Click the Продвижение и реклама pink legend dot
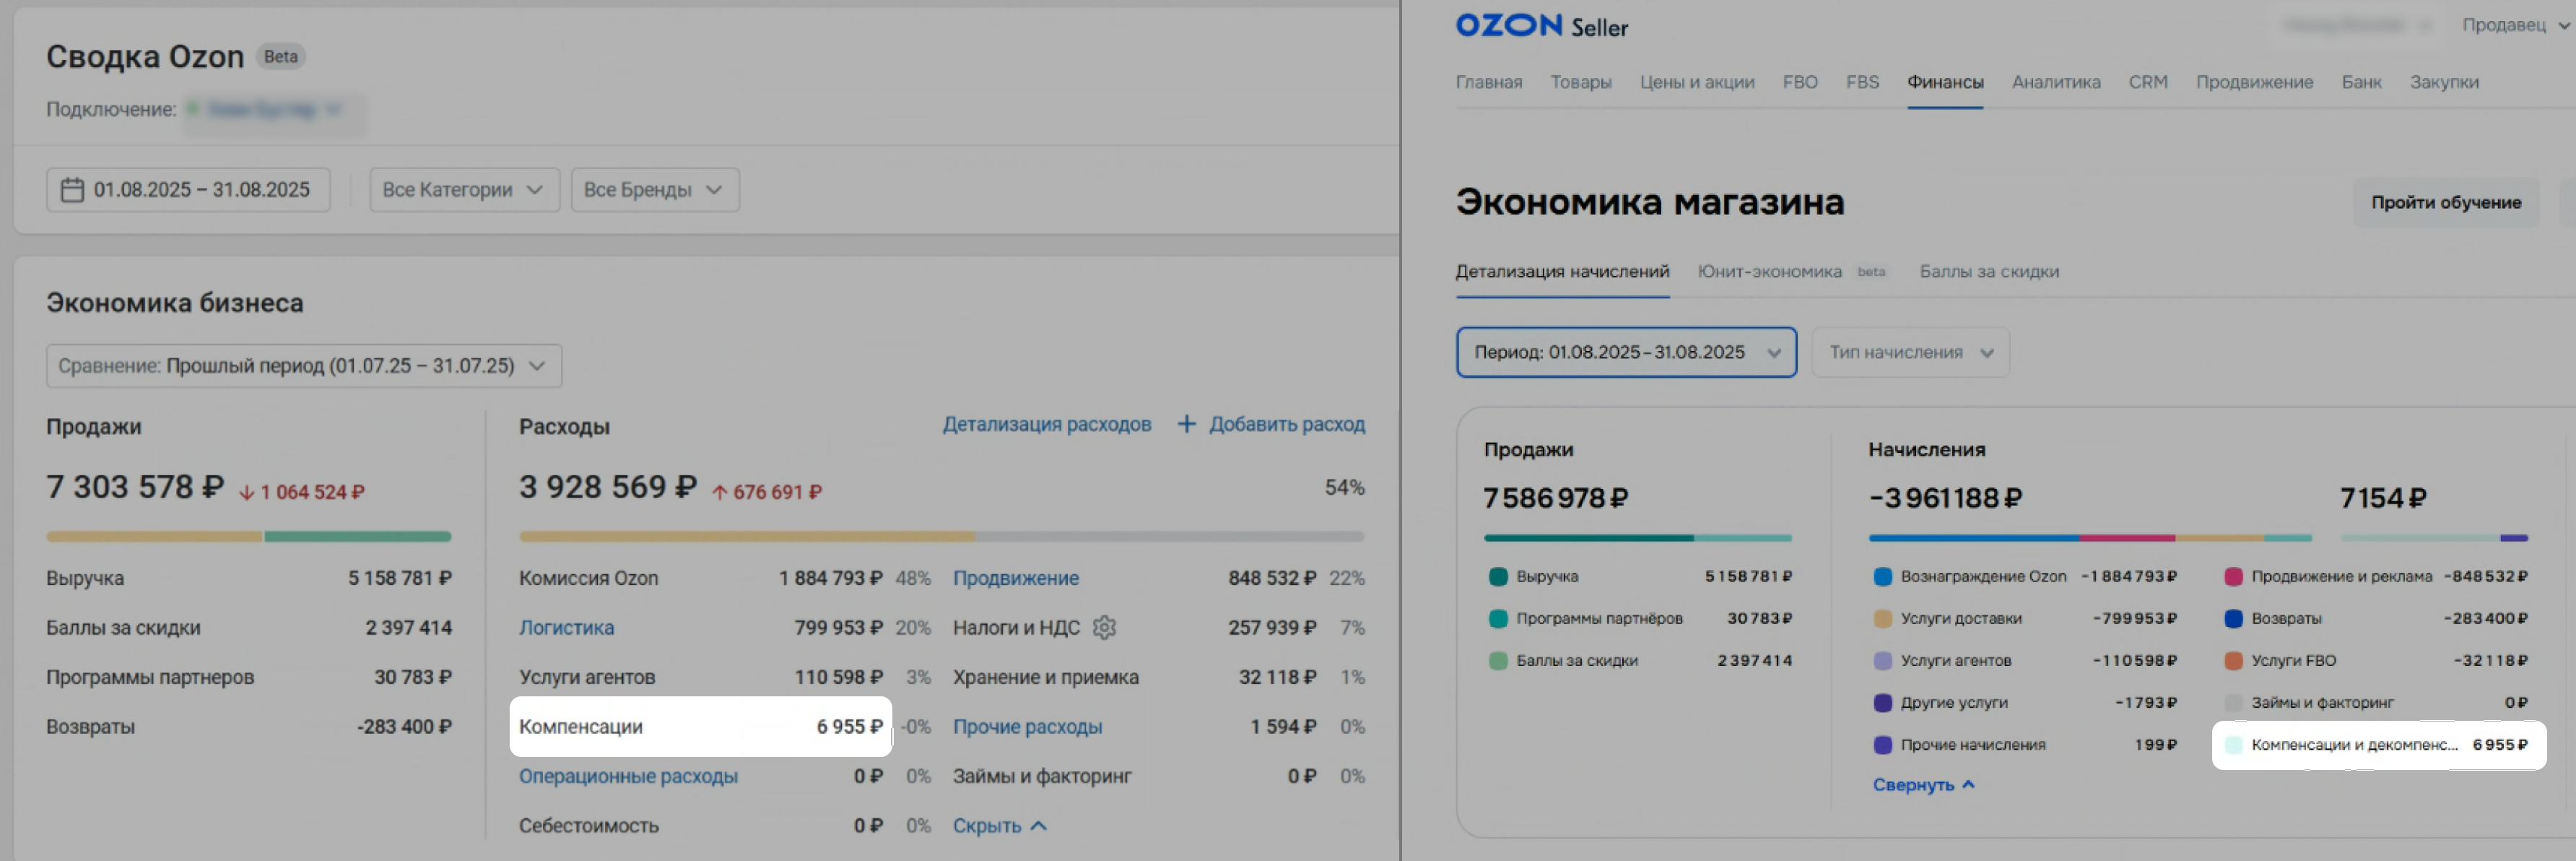The height and width of the screenshot is (861, 2576). tap(2232, 576)
